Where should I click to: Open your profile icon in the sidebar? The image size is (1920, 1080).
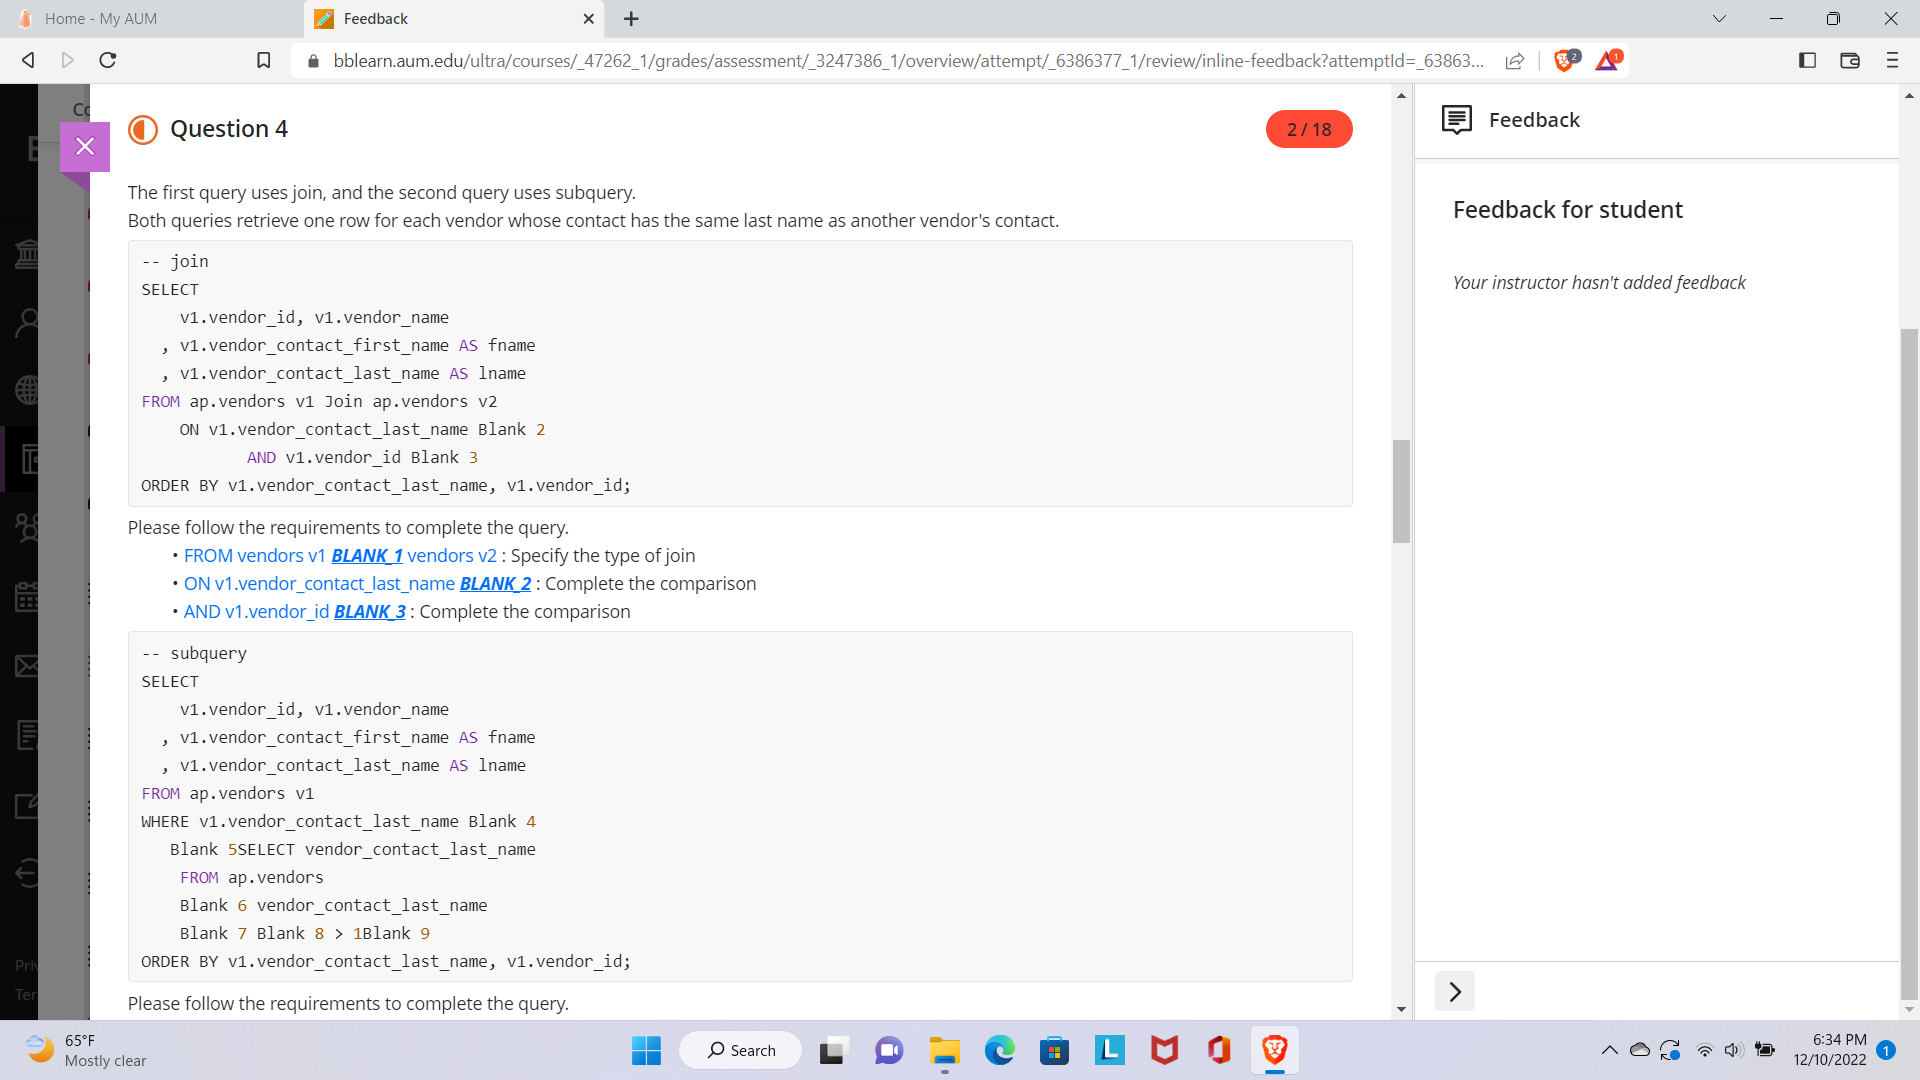tap(28, 320)
